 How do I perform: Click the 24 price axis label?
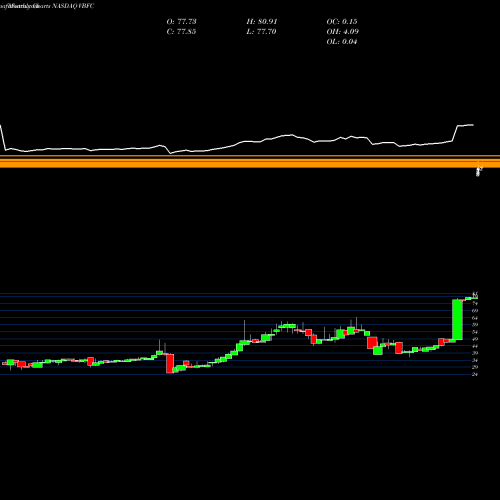coord(475,375)
